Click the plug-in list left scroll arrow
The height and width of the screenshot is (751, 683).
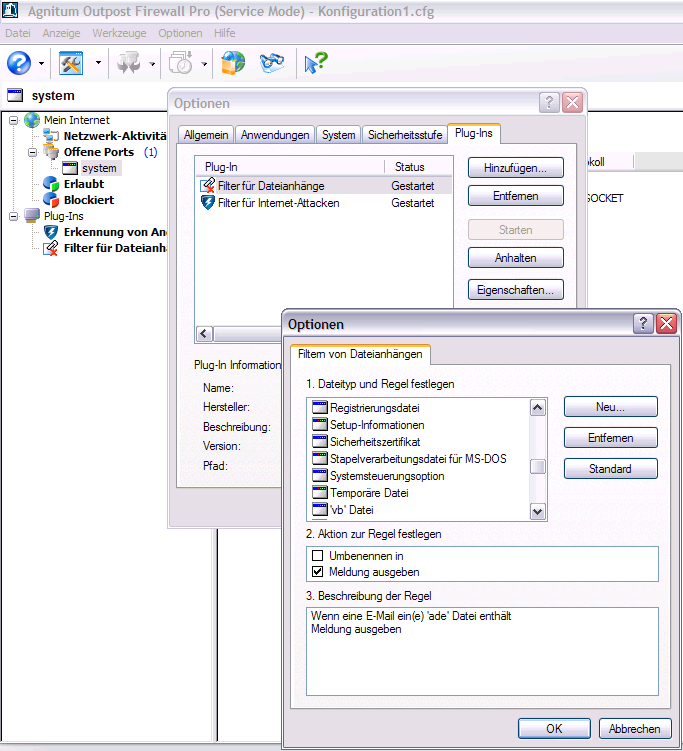click(x=205, y=333)
